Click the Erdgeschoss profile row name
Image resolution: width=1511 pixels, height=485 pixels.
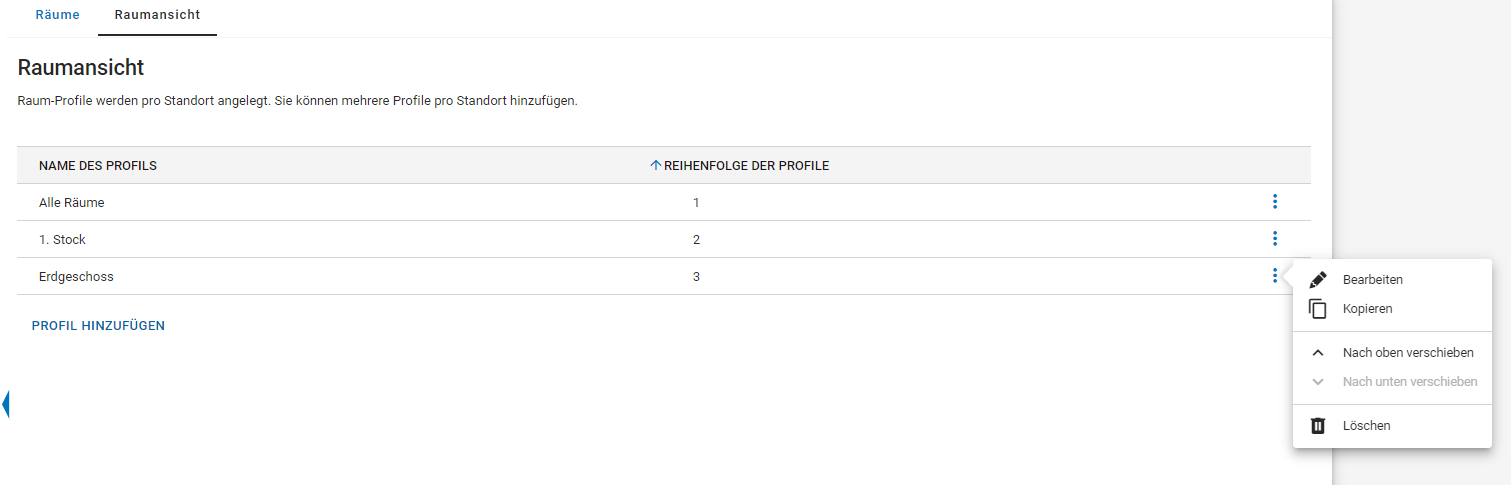[76, 277]
